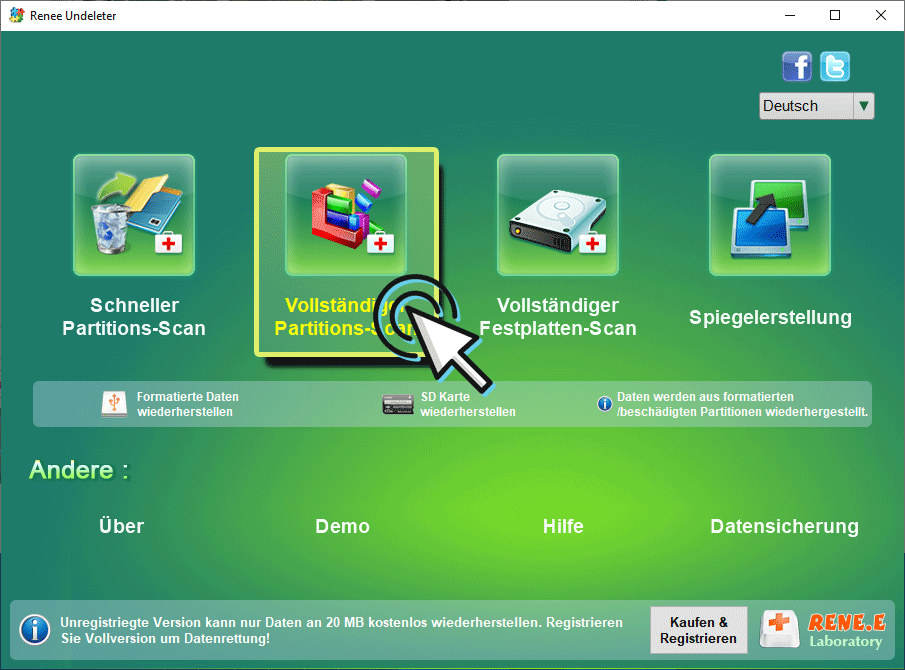Click the USB drive icon for formatted data

114,404
